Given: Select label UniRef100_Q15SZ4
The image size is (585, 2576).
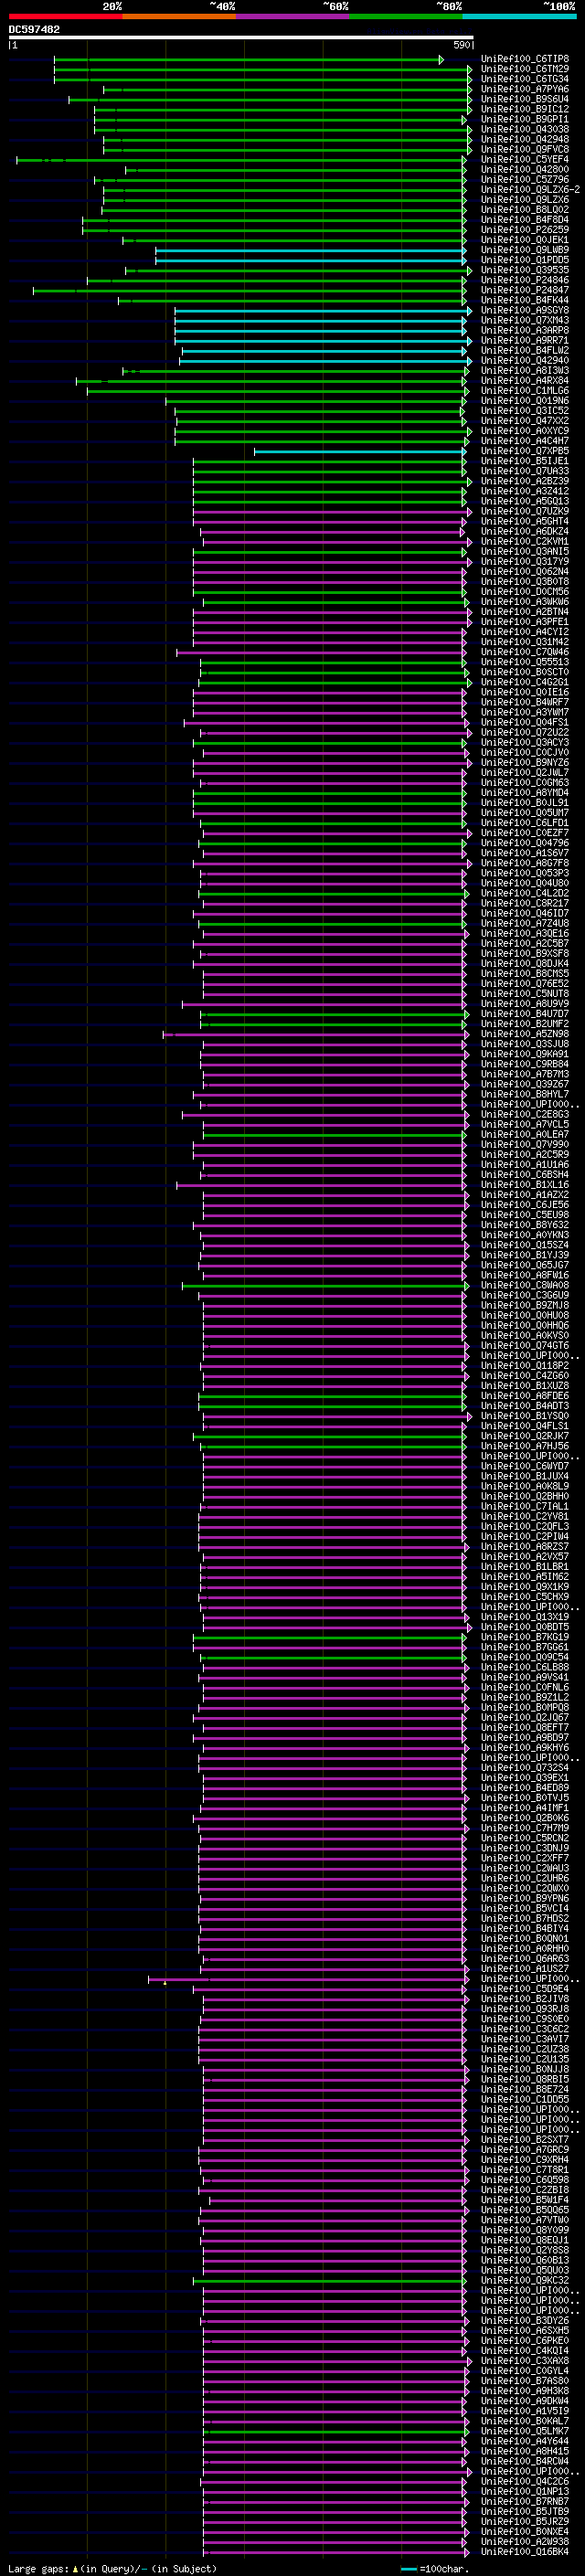Looking at the screenshot, I should tap(525, 1244).
